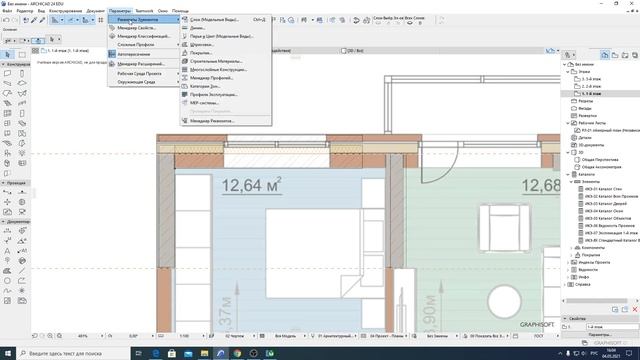Select the Roof tool
Image resolution: width=640 pixels, height=360 pixels.
7,93
